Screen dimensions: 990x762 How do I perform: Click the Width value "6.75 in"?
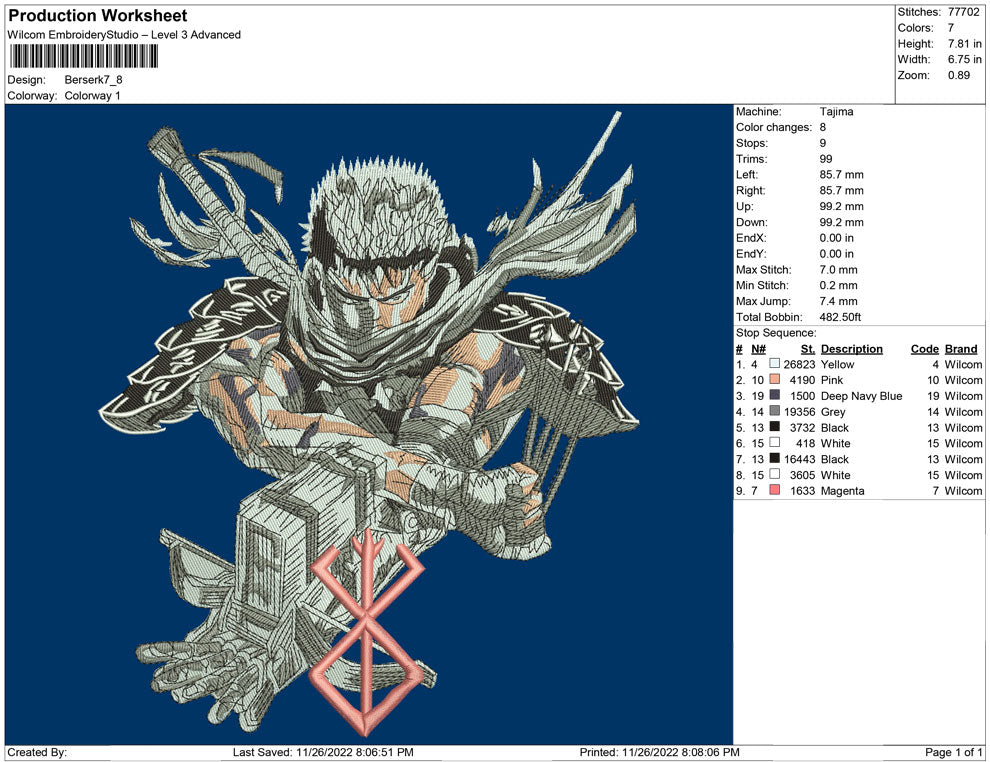click(964, 59)
